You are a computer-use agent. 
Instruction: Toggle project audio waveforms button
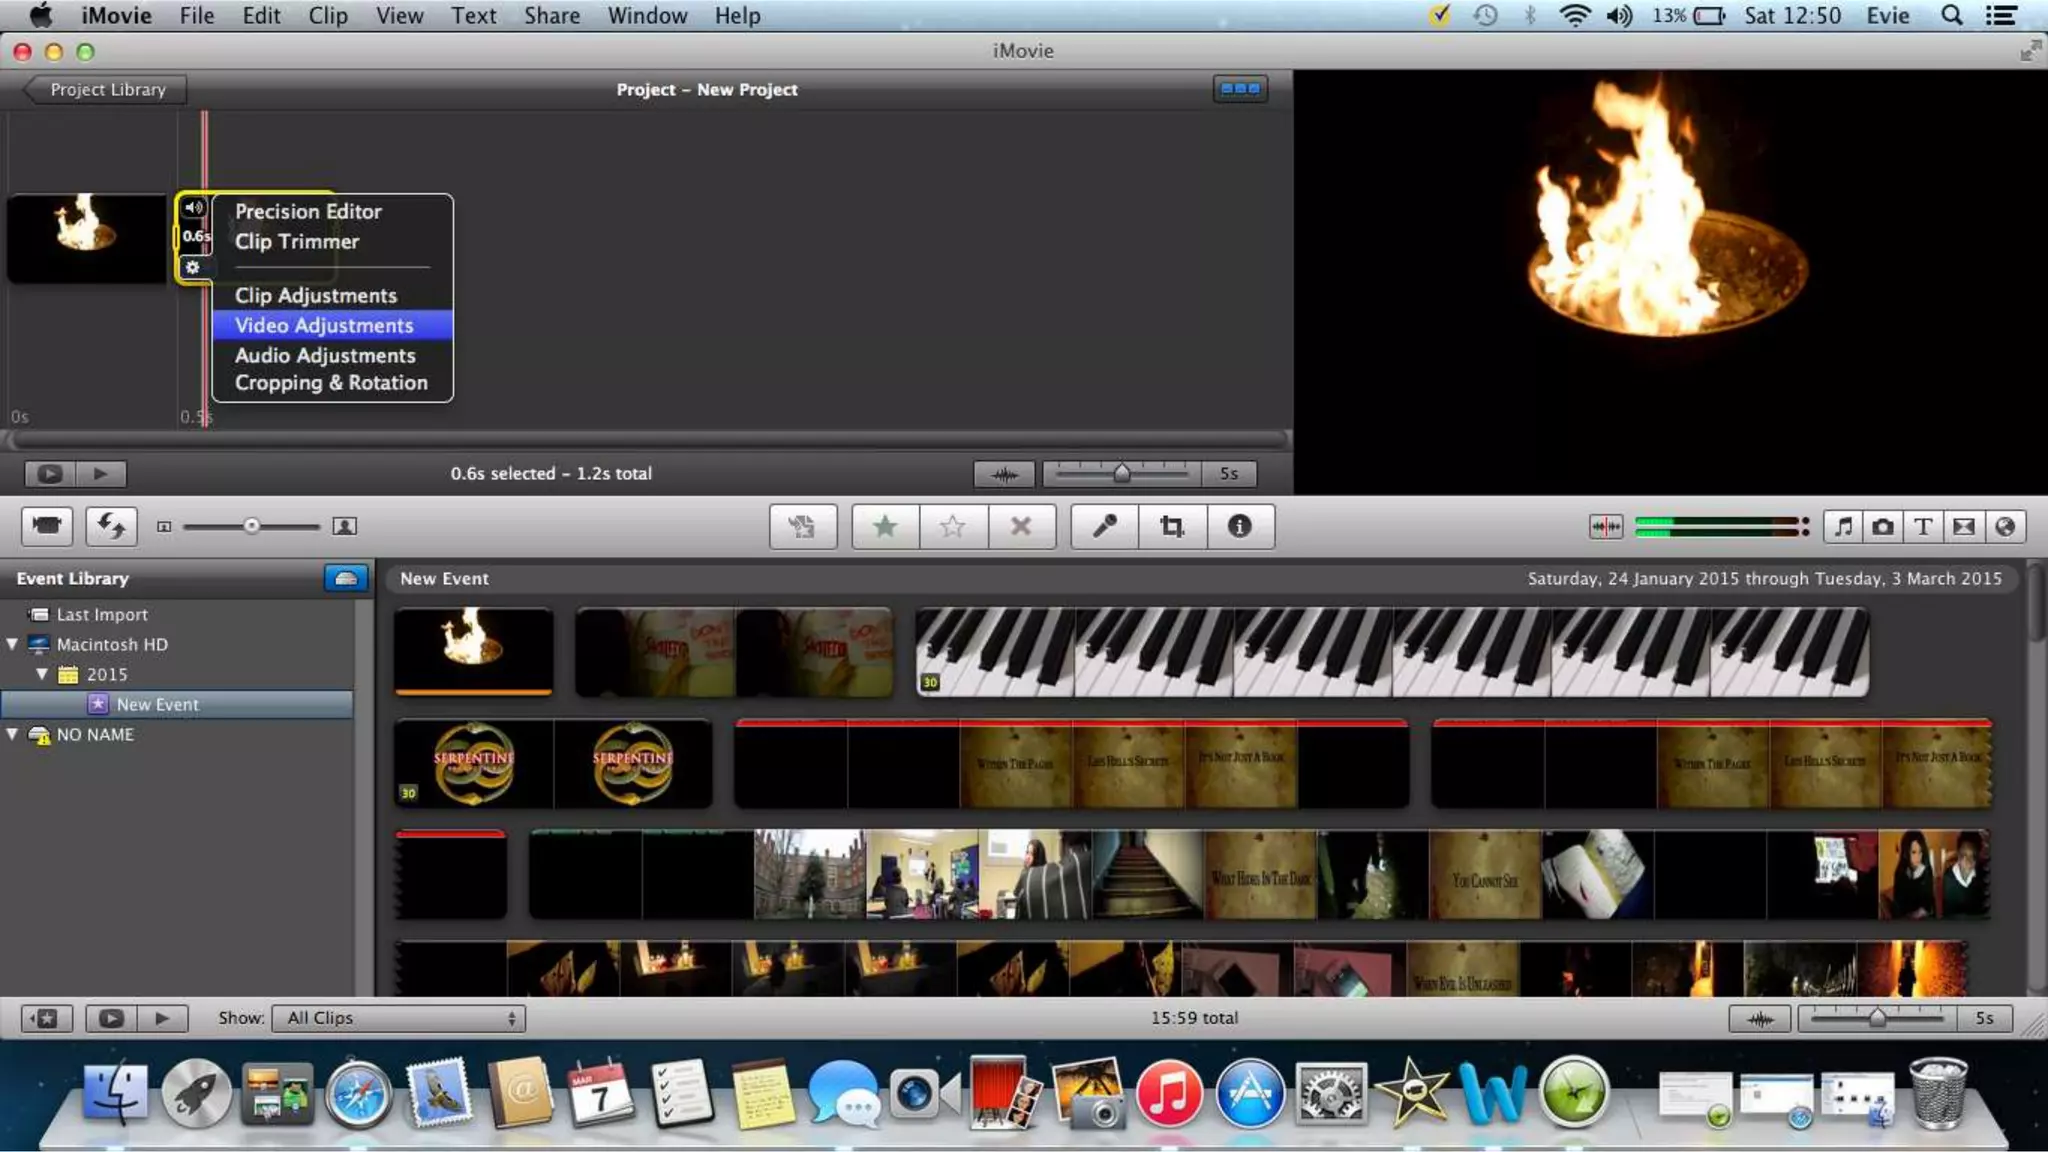point(1004,474)
